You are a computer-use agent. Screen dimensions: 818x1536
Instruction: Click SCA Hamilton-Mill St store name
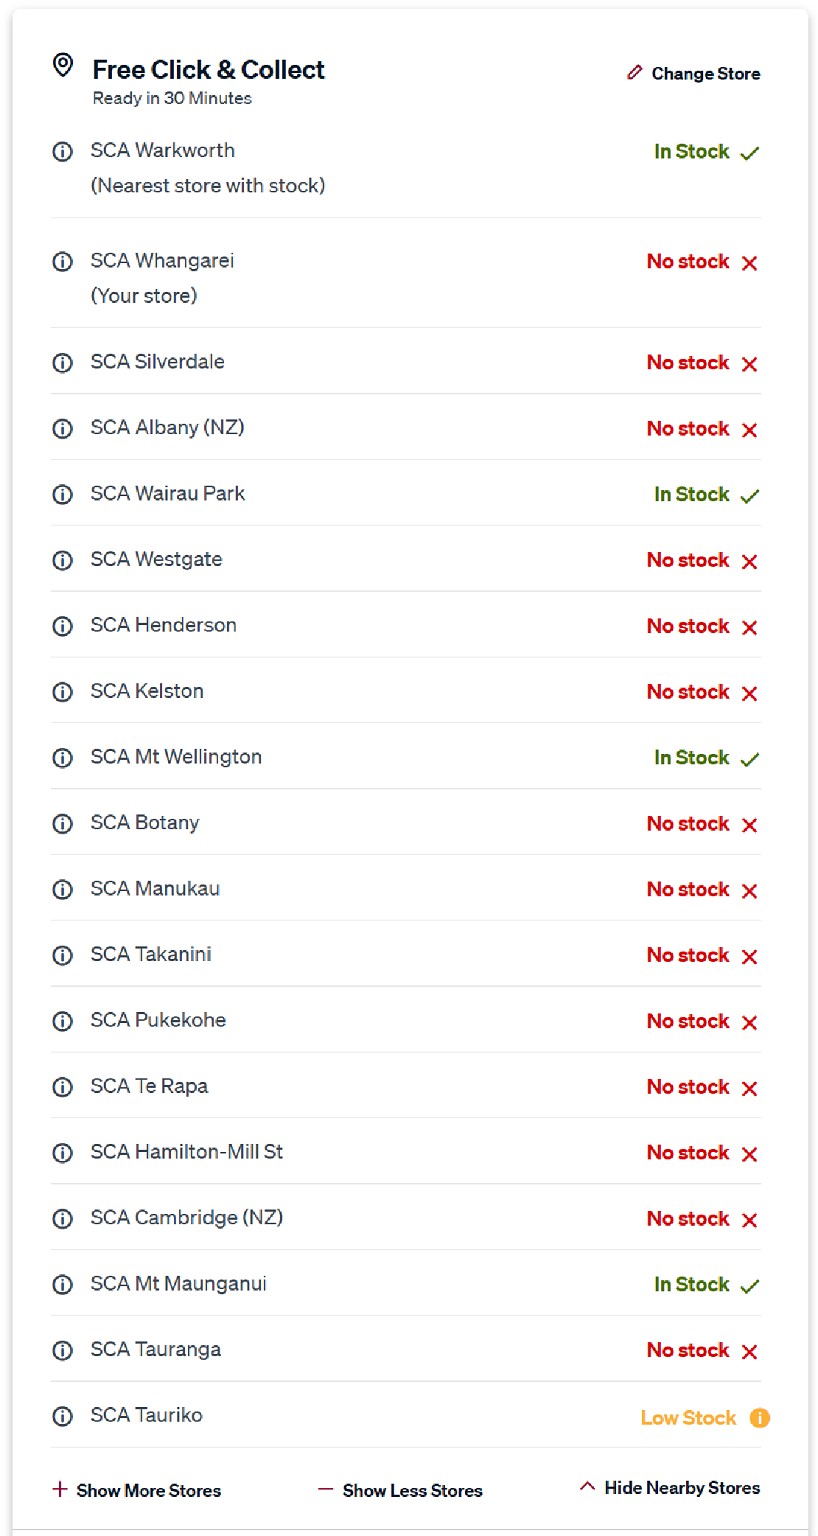pos(186,1152)
